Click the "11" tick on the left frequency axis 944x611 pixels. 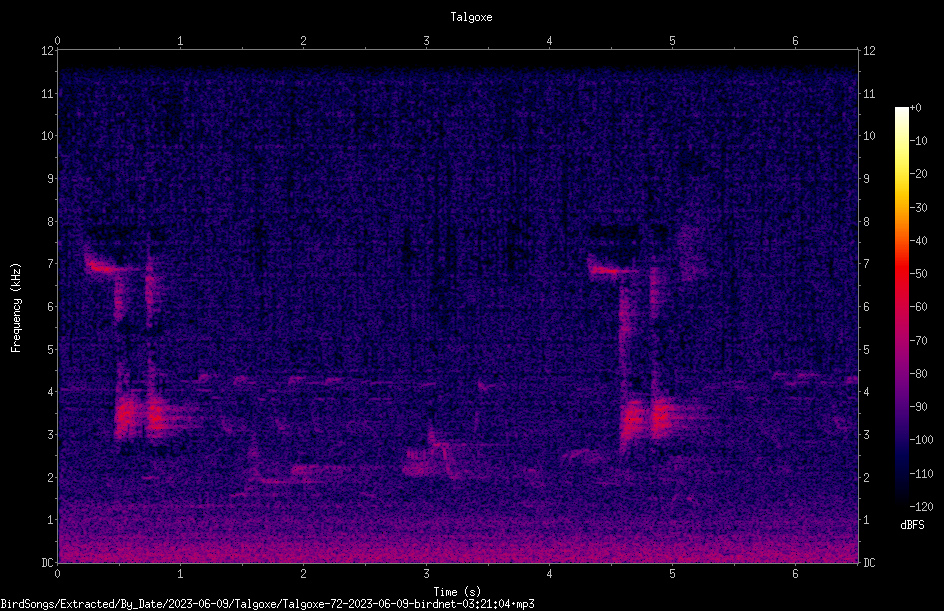(47, 93)
